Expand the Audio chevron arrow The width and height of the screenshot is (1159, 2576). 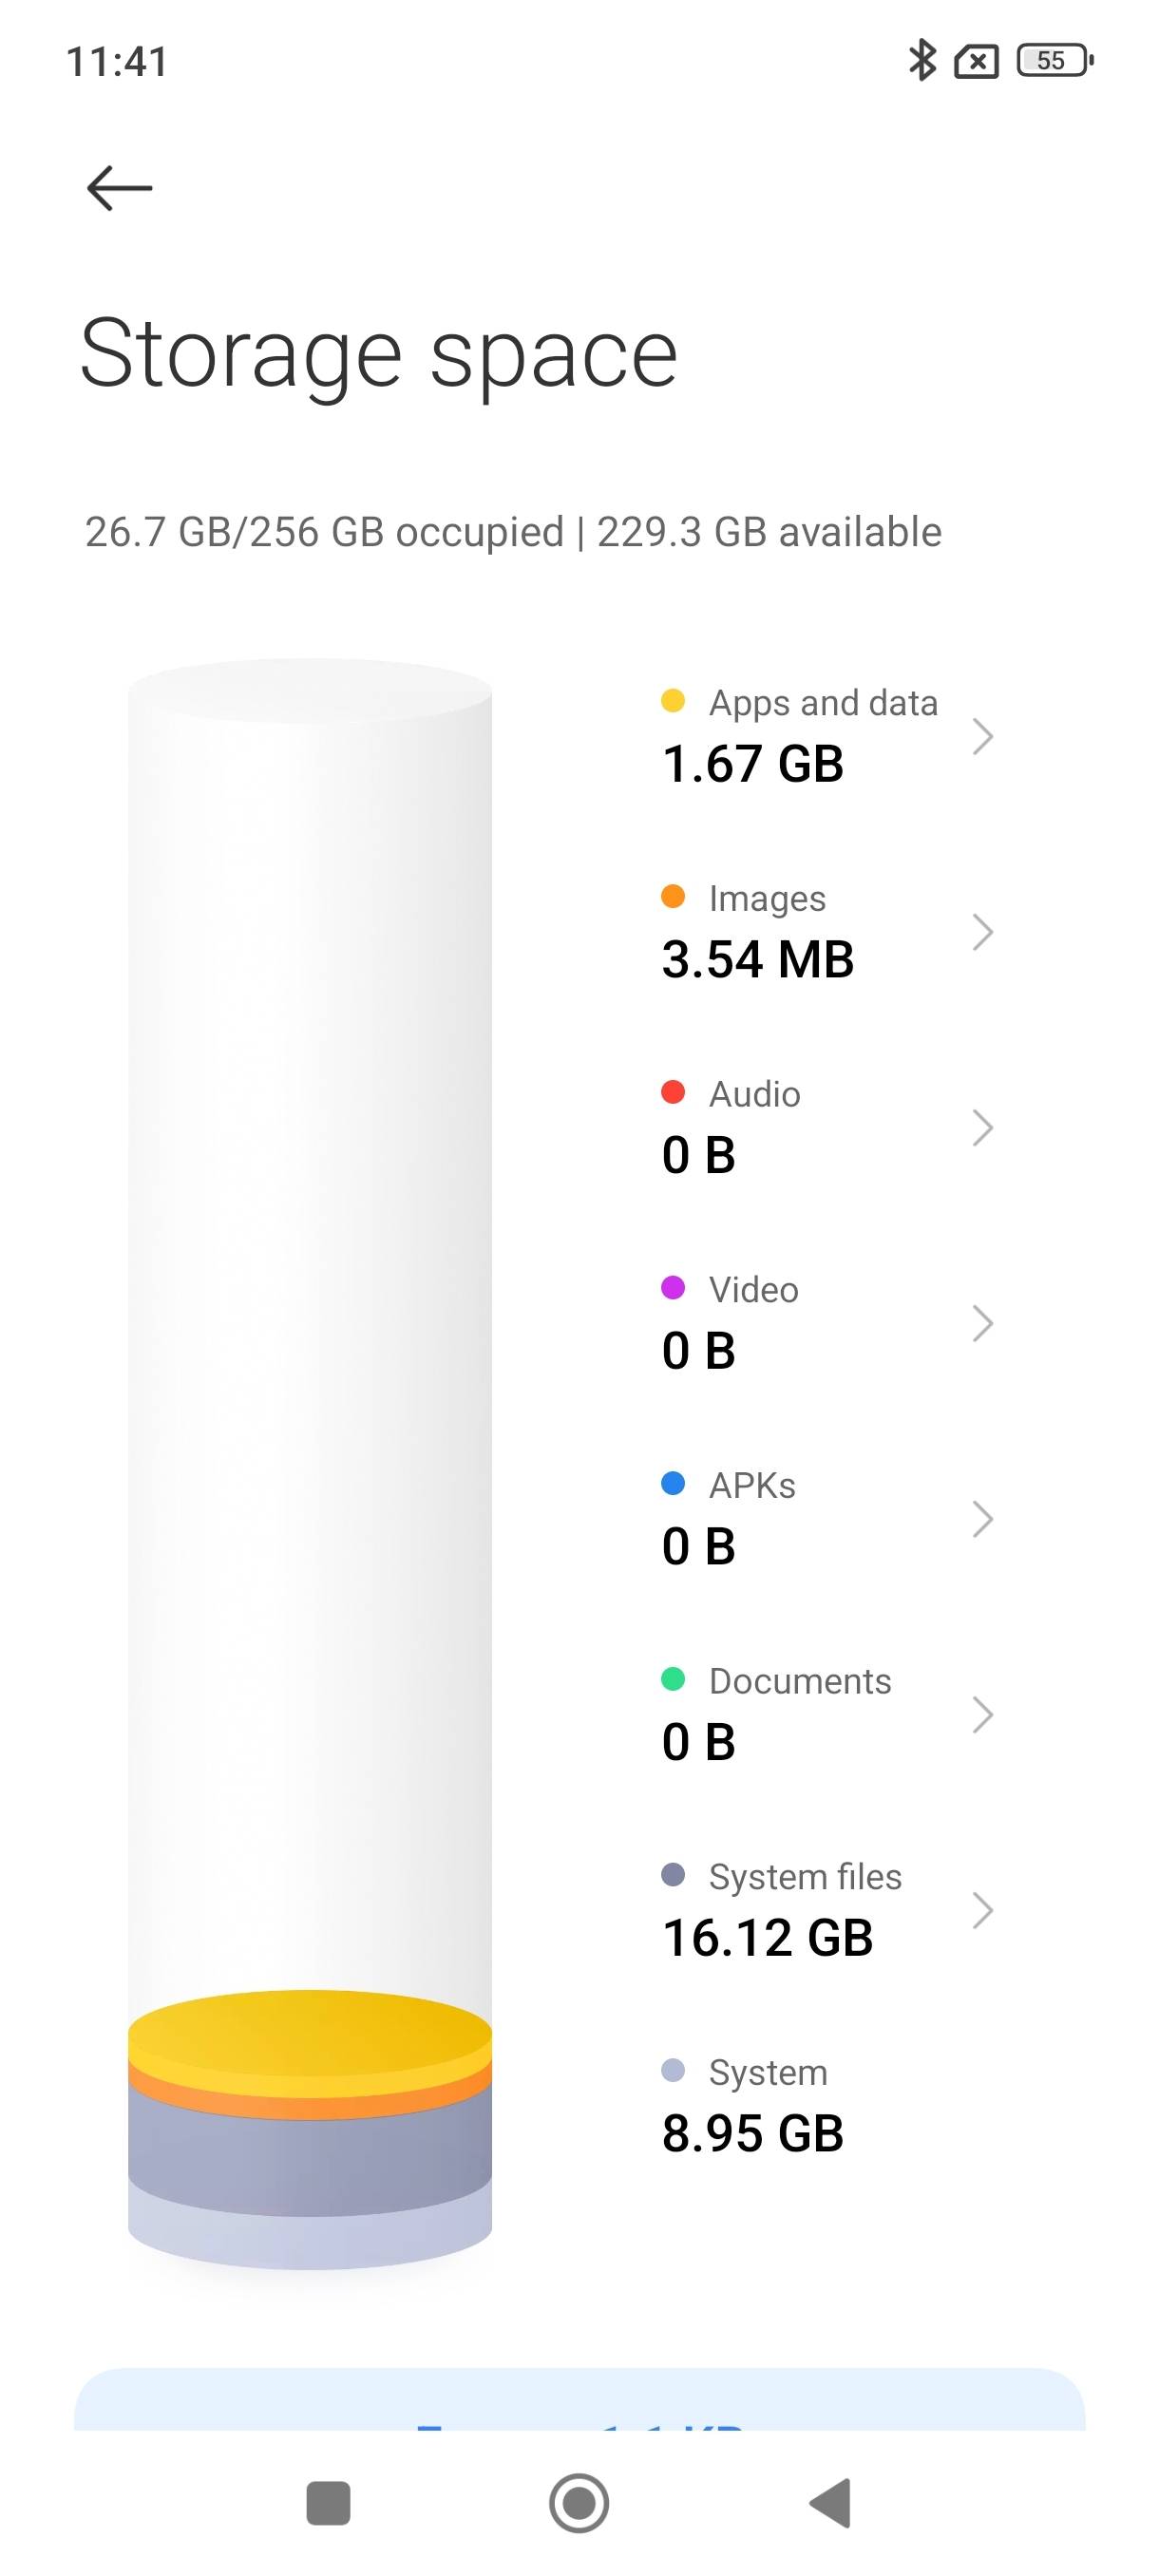point(982,1128)
